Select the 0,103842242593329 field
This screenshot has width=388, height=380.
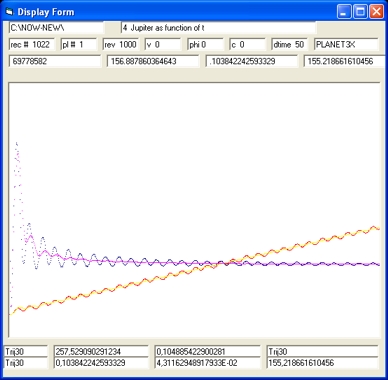pos(101,363)
